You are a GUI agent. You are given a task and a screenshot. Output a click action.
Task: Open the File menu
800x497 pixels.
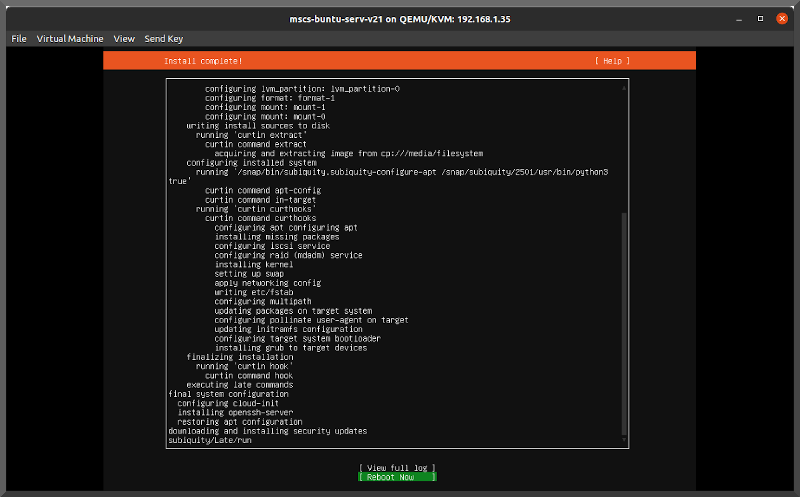click(x=18, y=38)
